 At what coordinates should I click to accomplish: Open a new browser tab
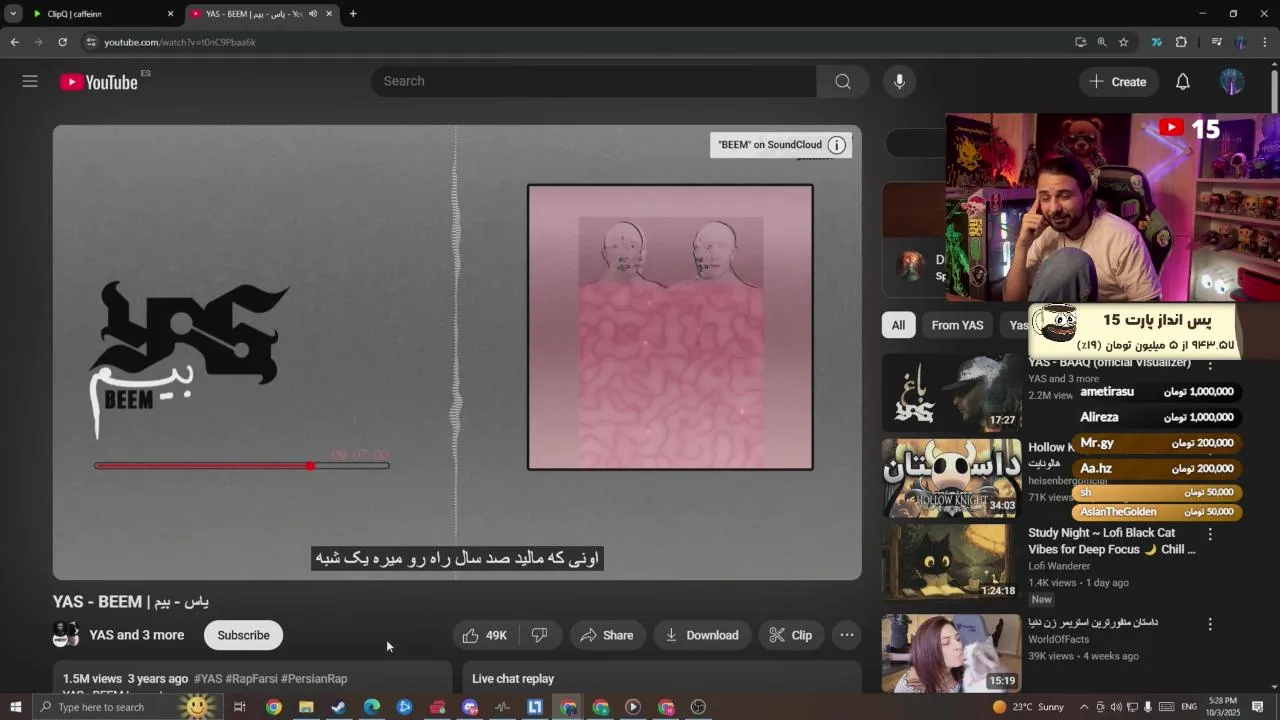[x=353, y=14]
